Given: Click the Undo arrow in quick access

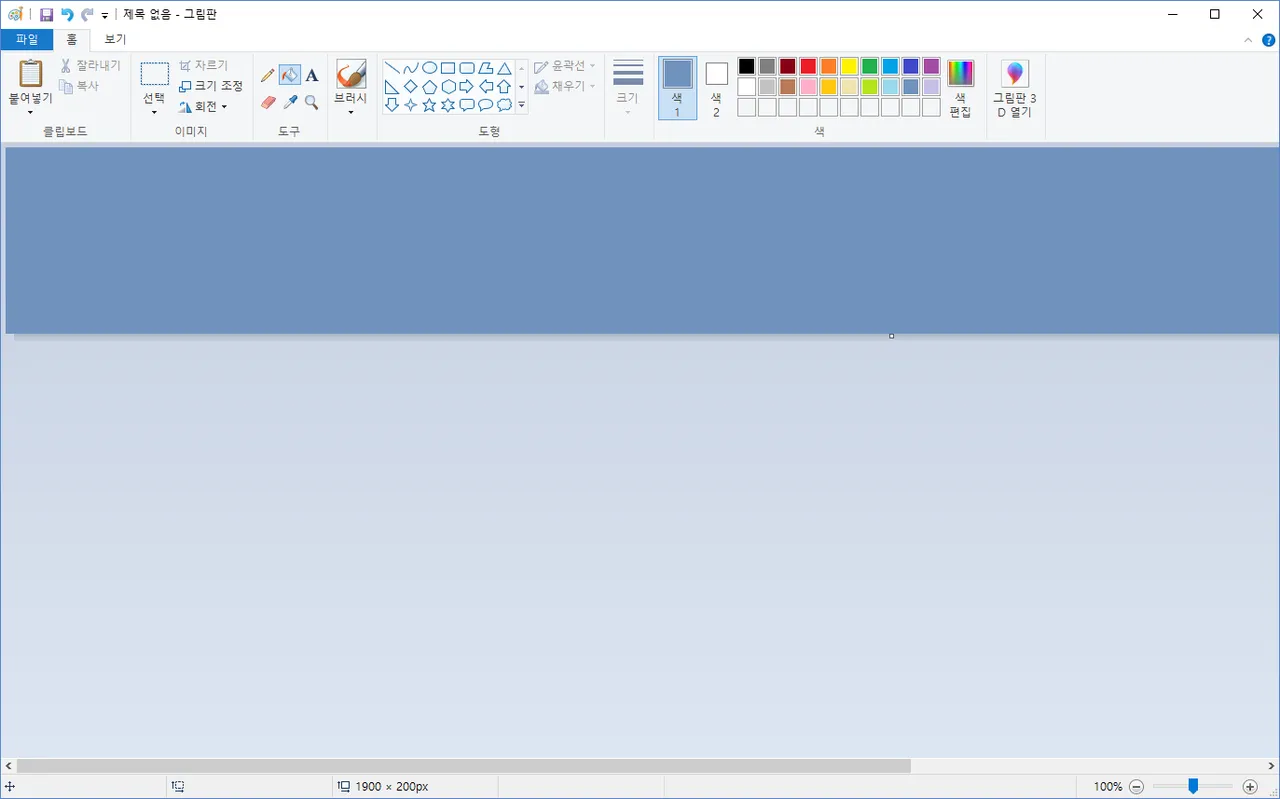Looking at the screenshot, I should click(67, 15).
